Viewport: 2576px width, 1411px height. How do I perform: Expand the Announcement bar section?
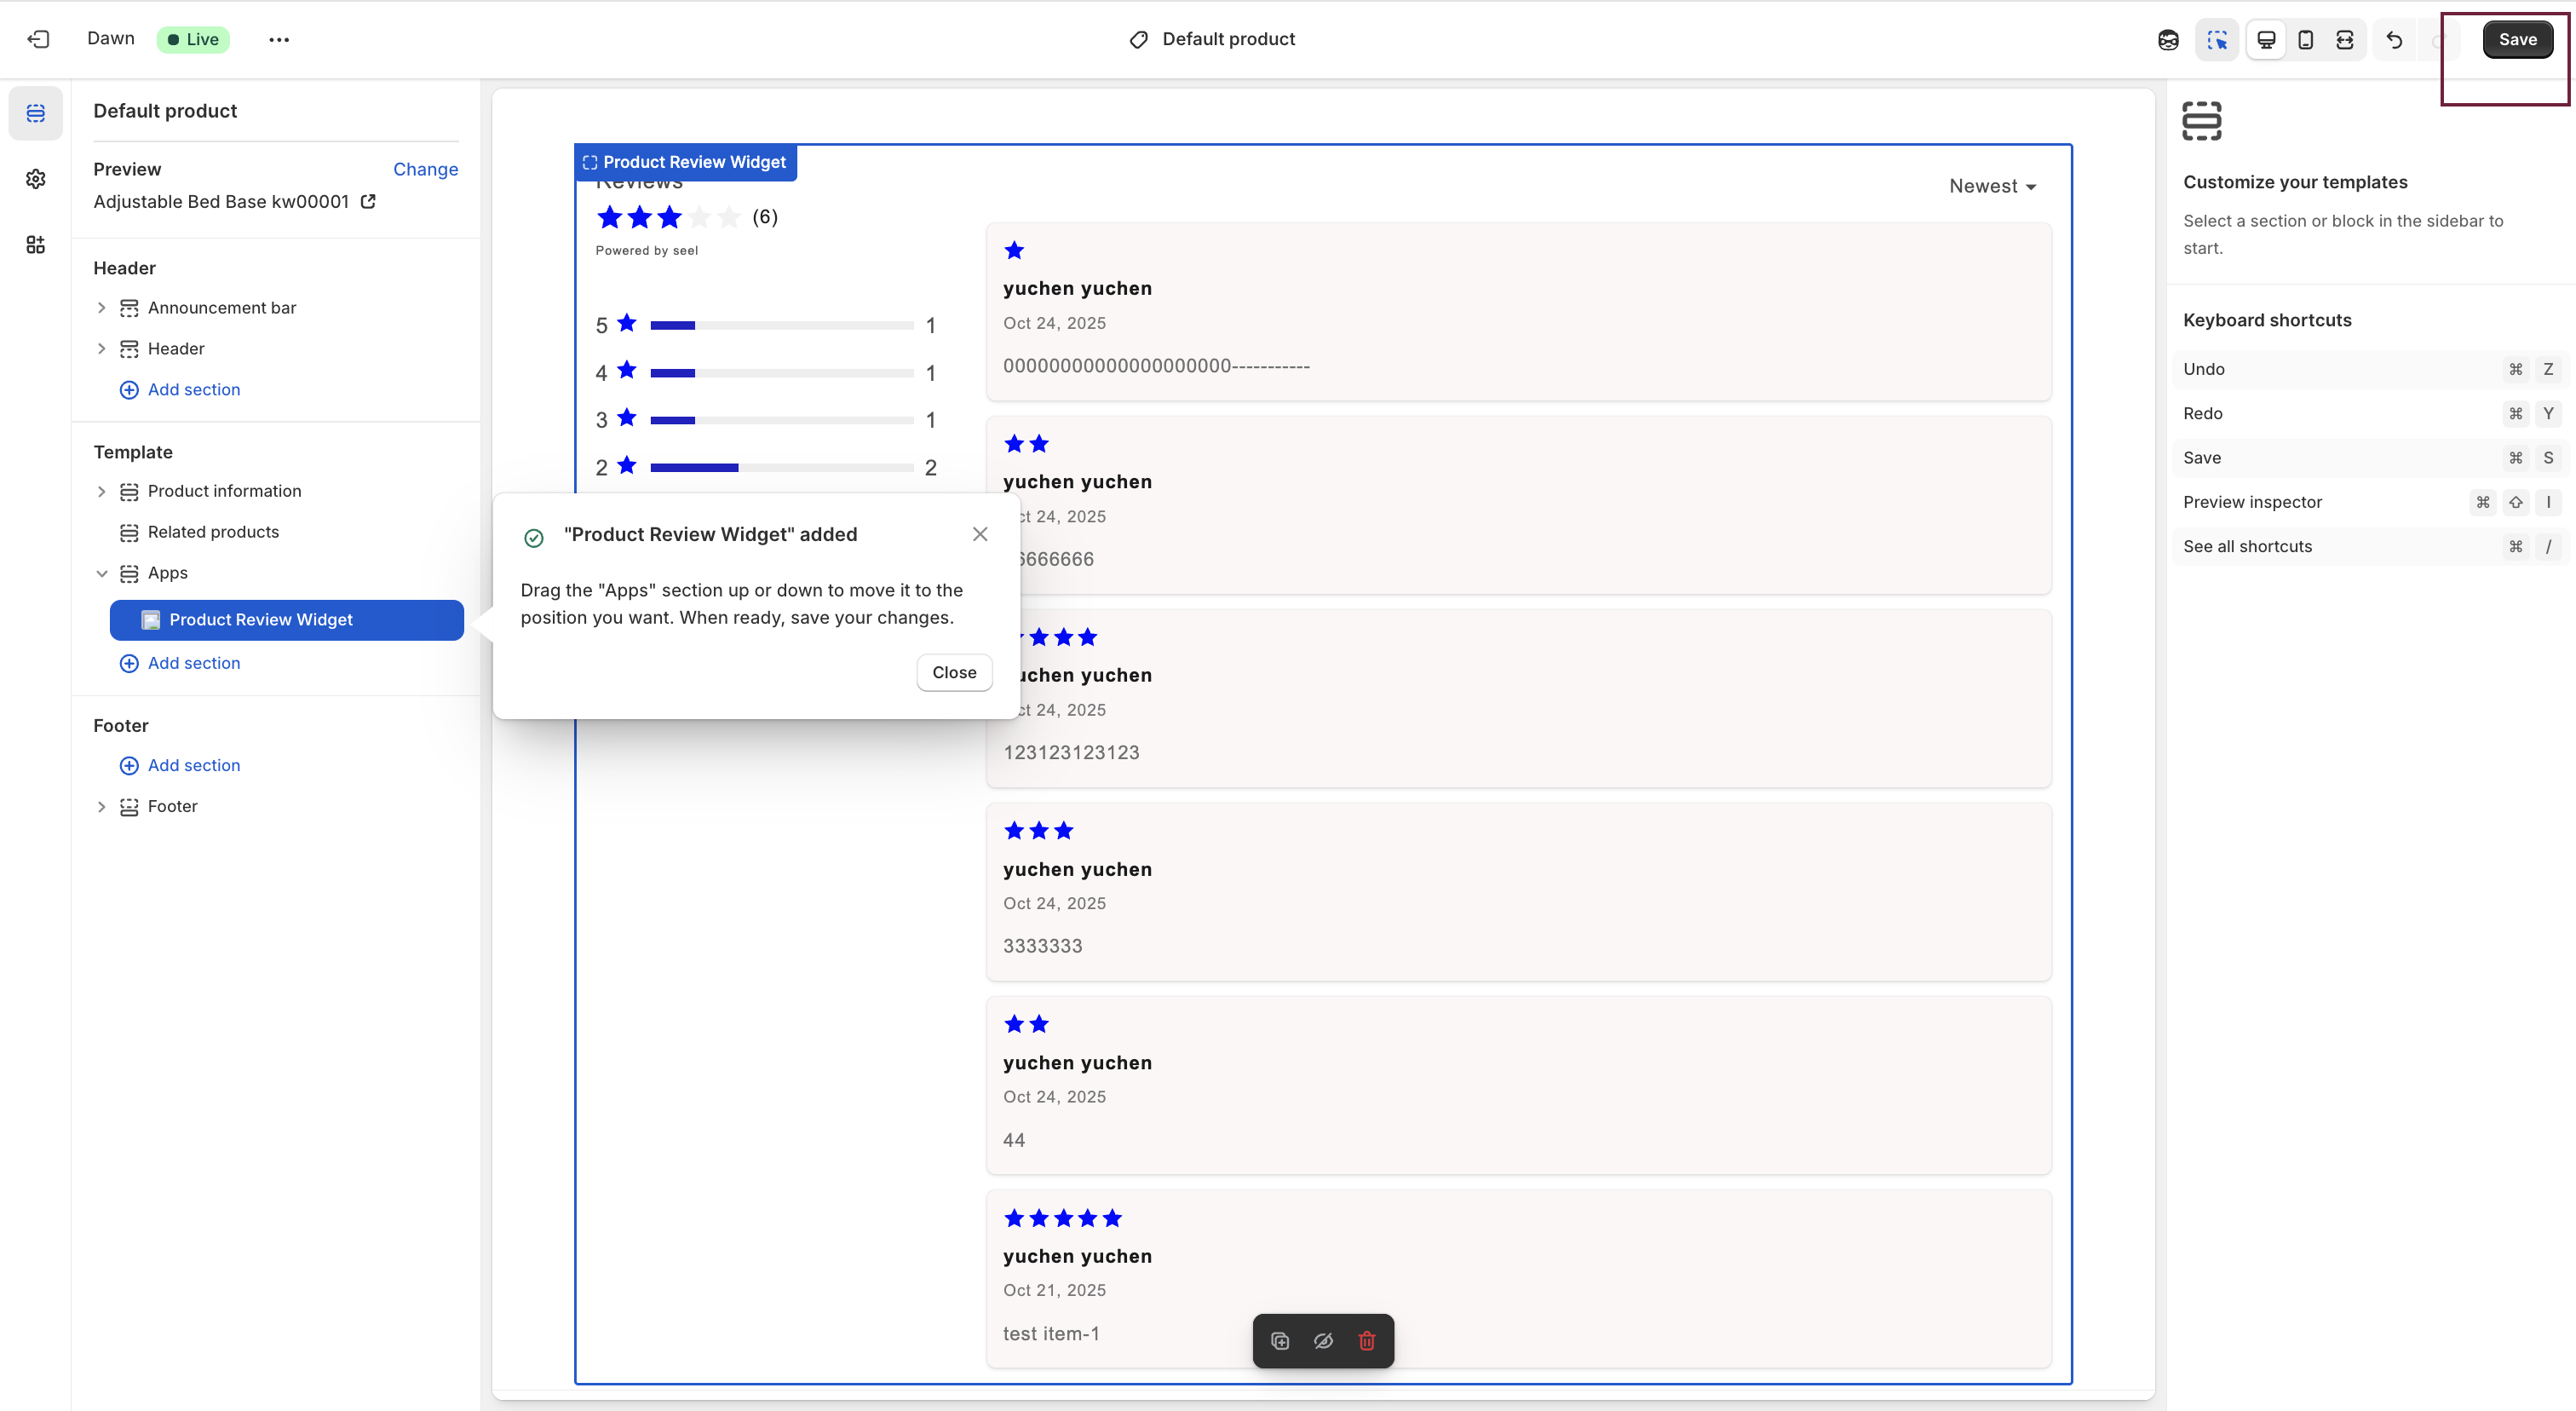click(x=101, y=308)
